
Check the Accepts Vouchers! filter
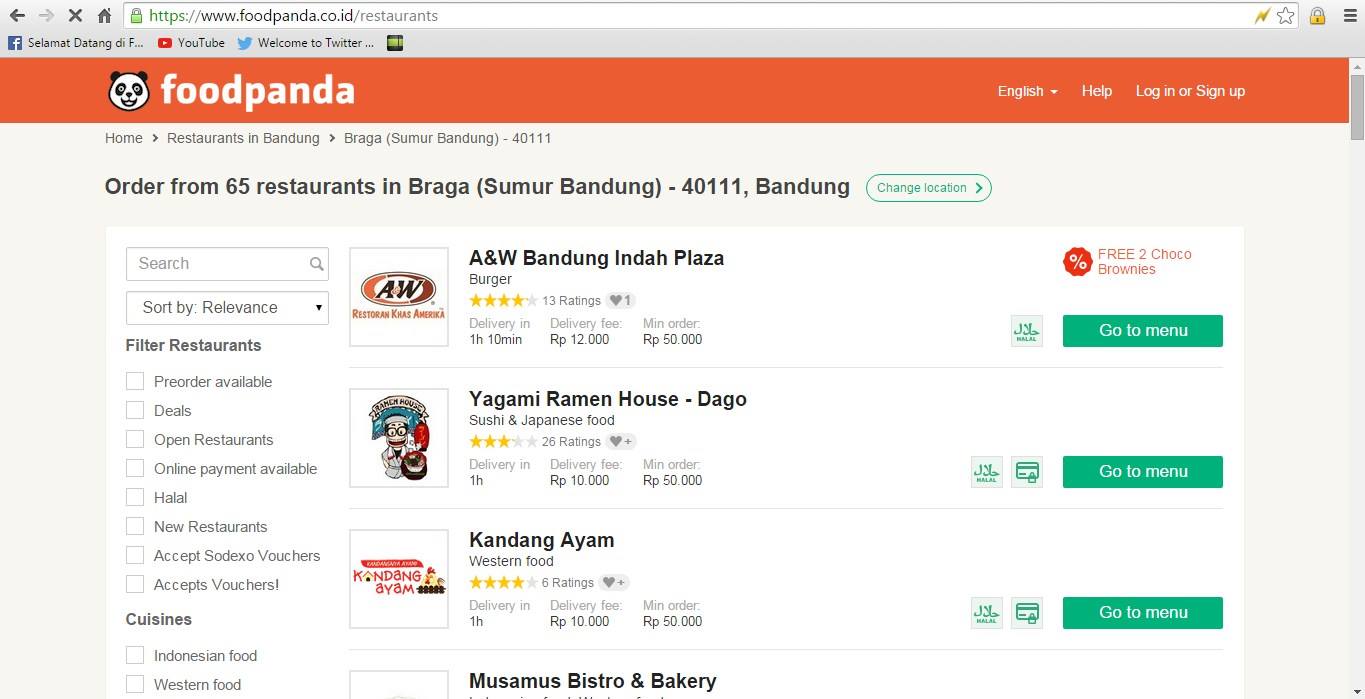135,584
